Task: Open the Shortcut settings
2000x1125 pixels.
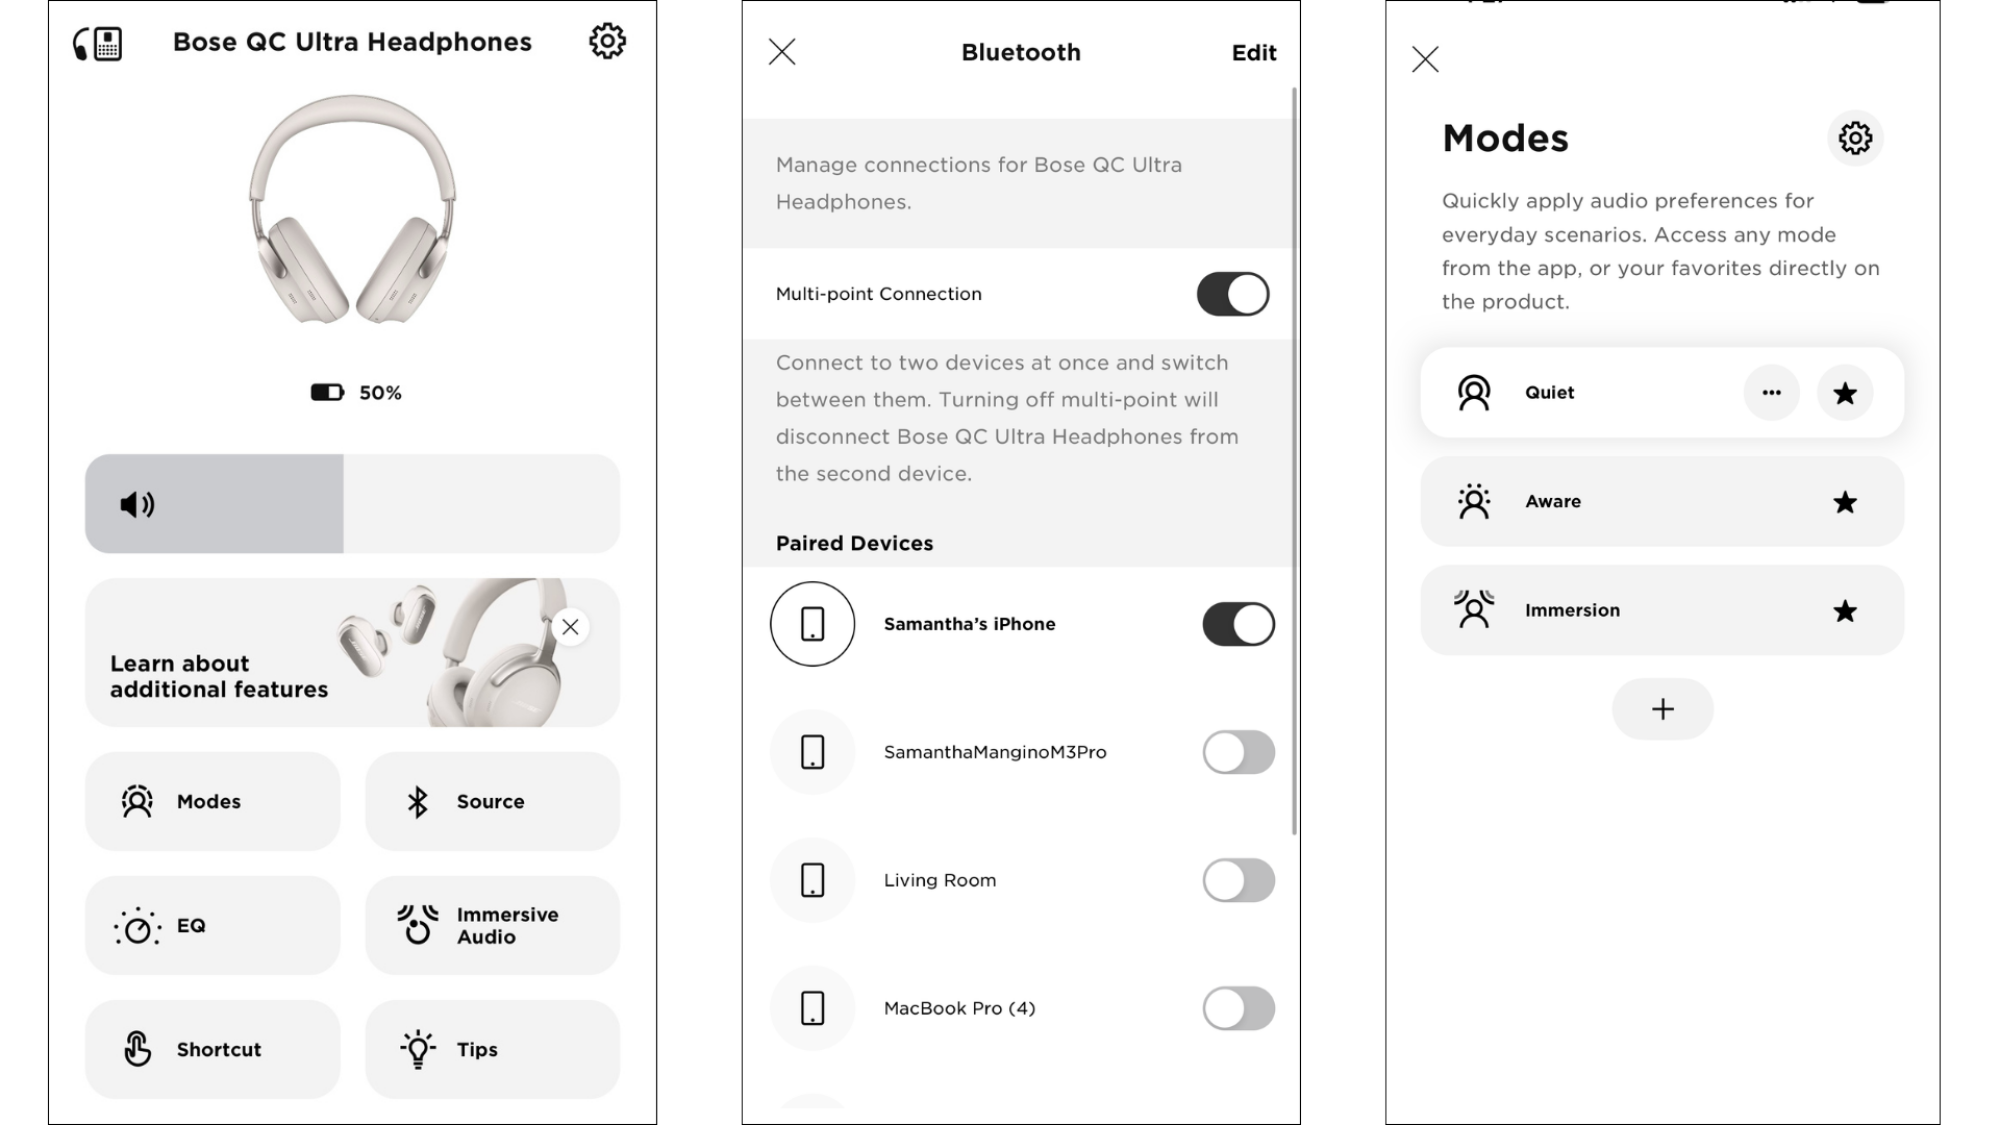Action: pyautogui.click(x=212, y=1048)
